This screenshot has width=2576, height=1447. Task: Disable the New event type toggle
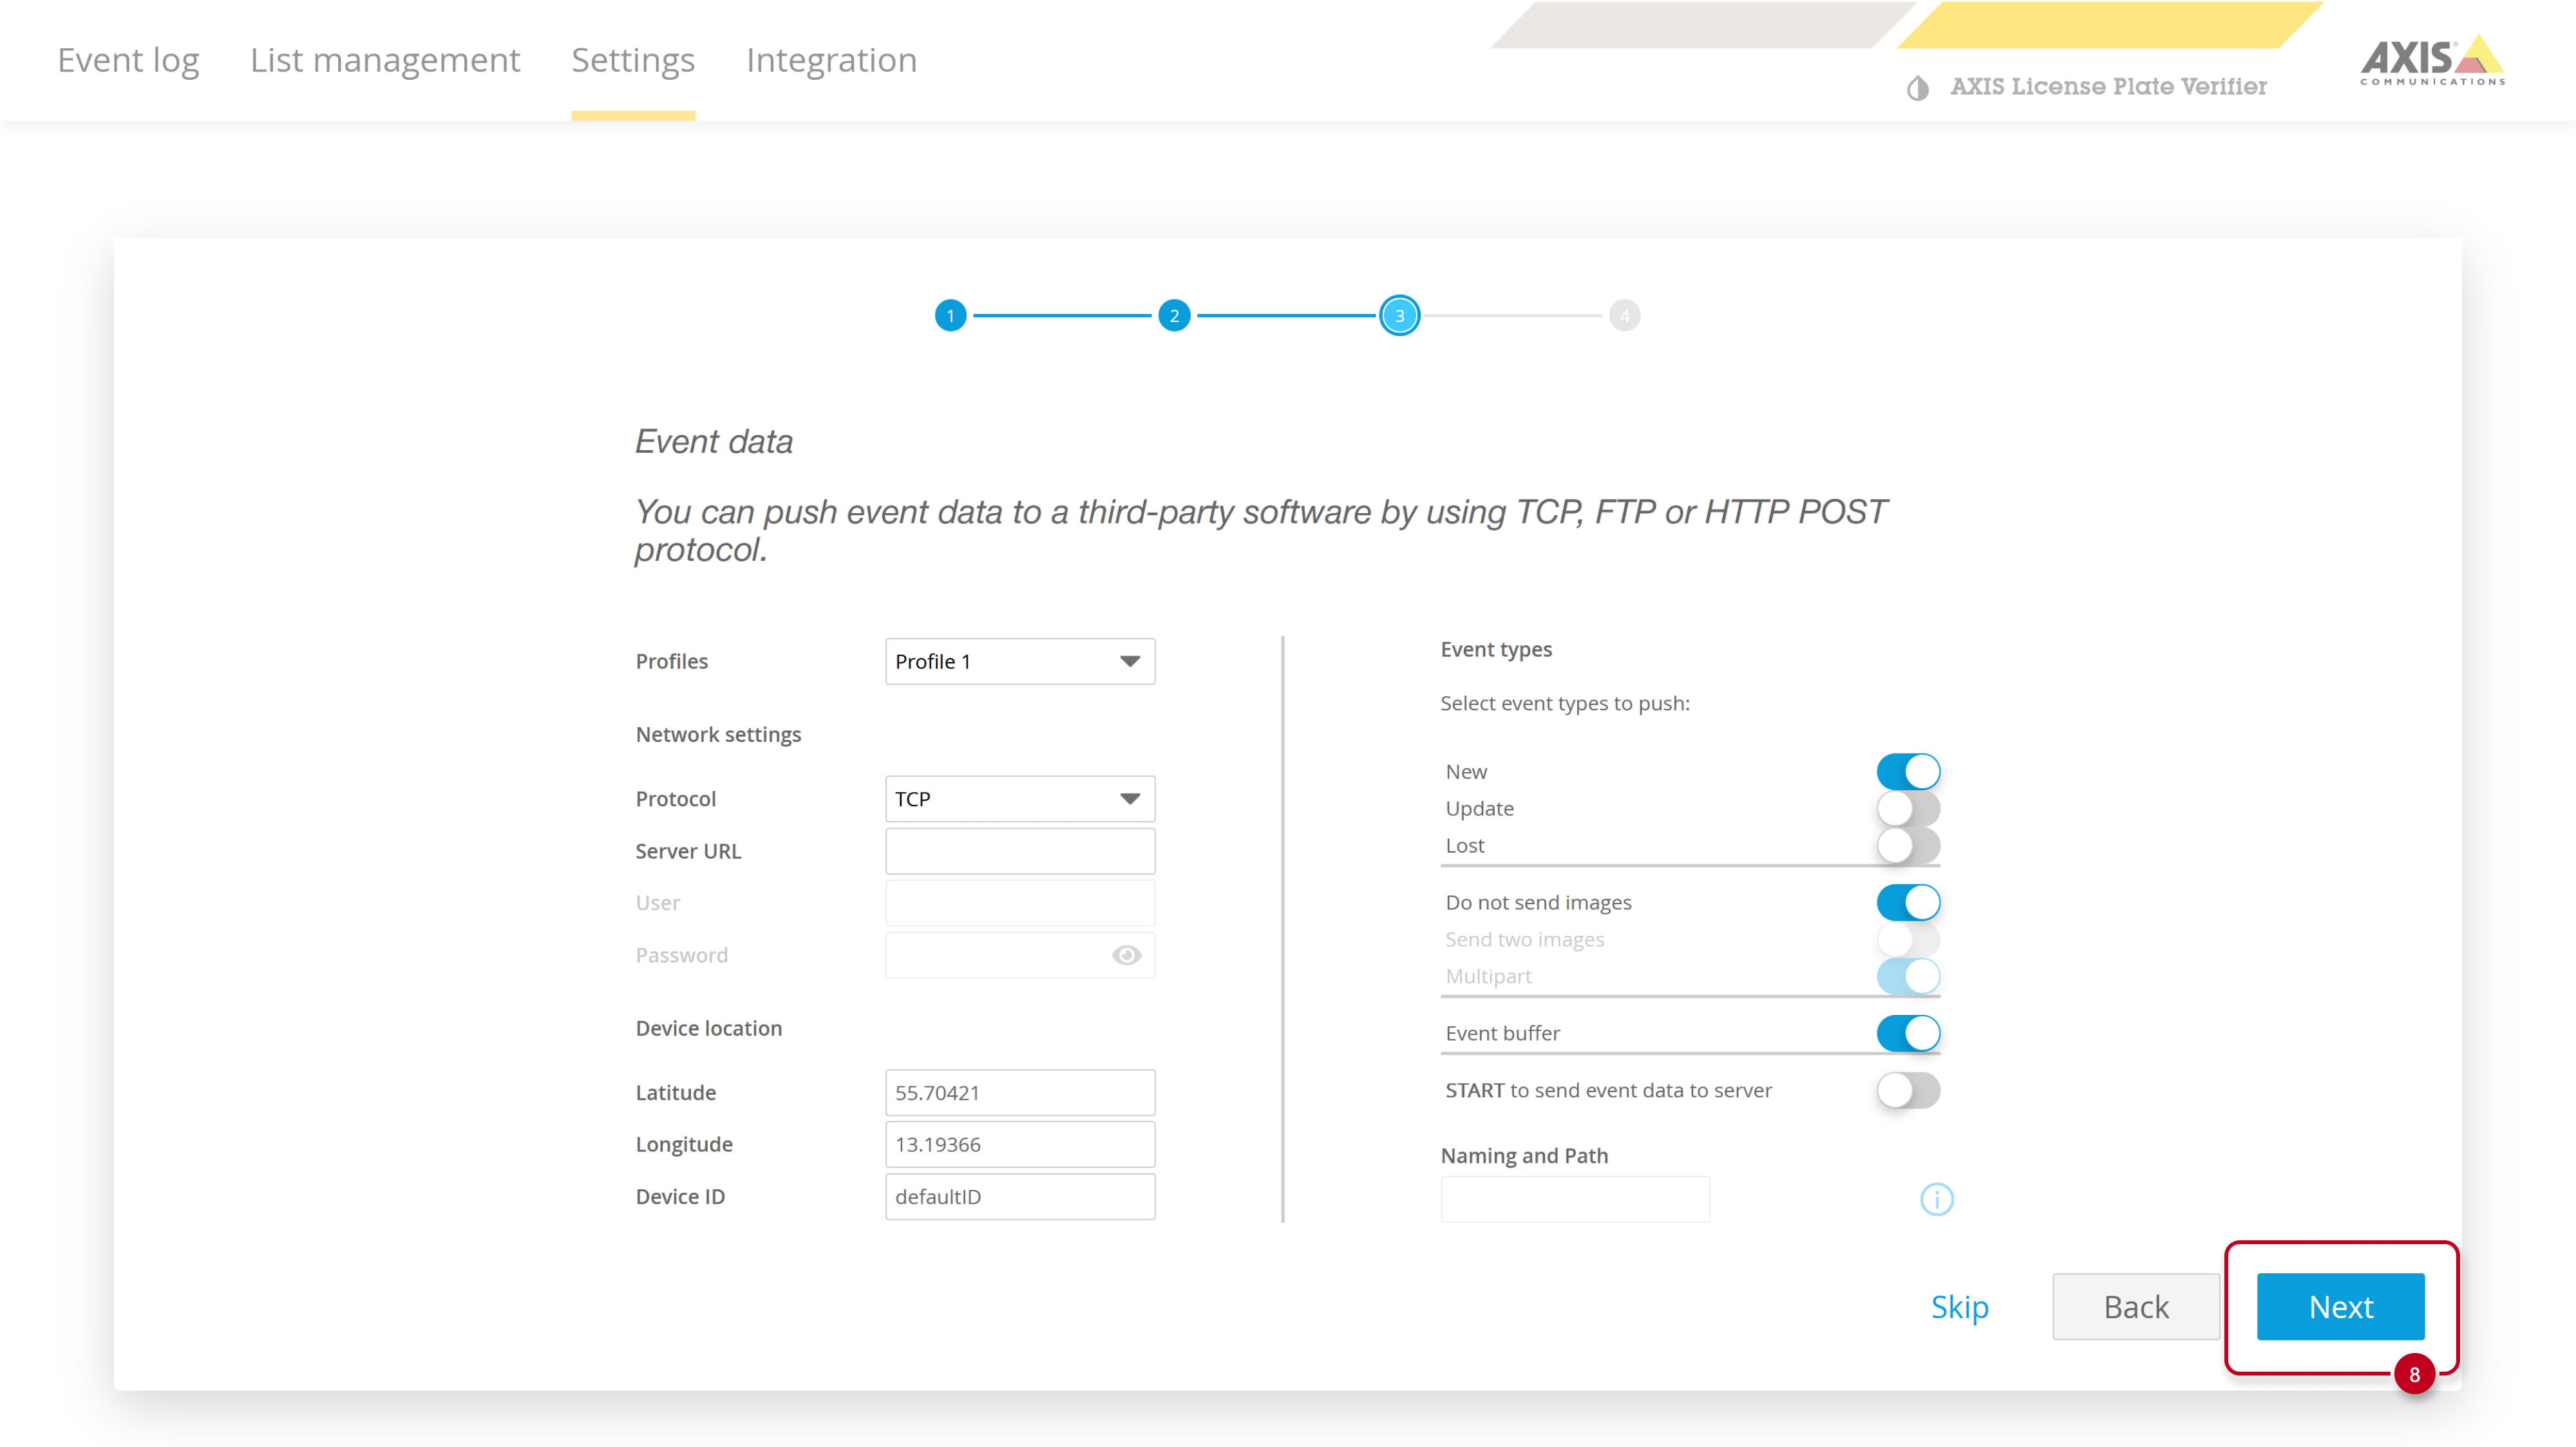pos(1908,771)
